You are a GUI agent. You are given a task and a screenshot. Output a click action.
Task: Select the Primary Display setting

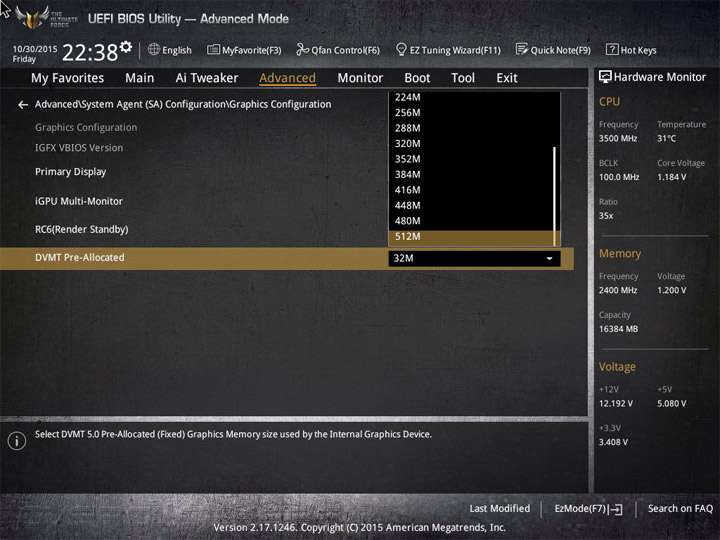70,172
